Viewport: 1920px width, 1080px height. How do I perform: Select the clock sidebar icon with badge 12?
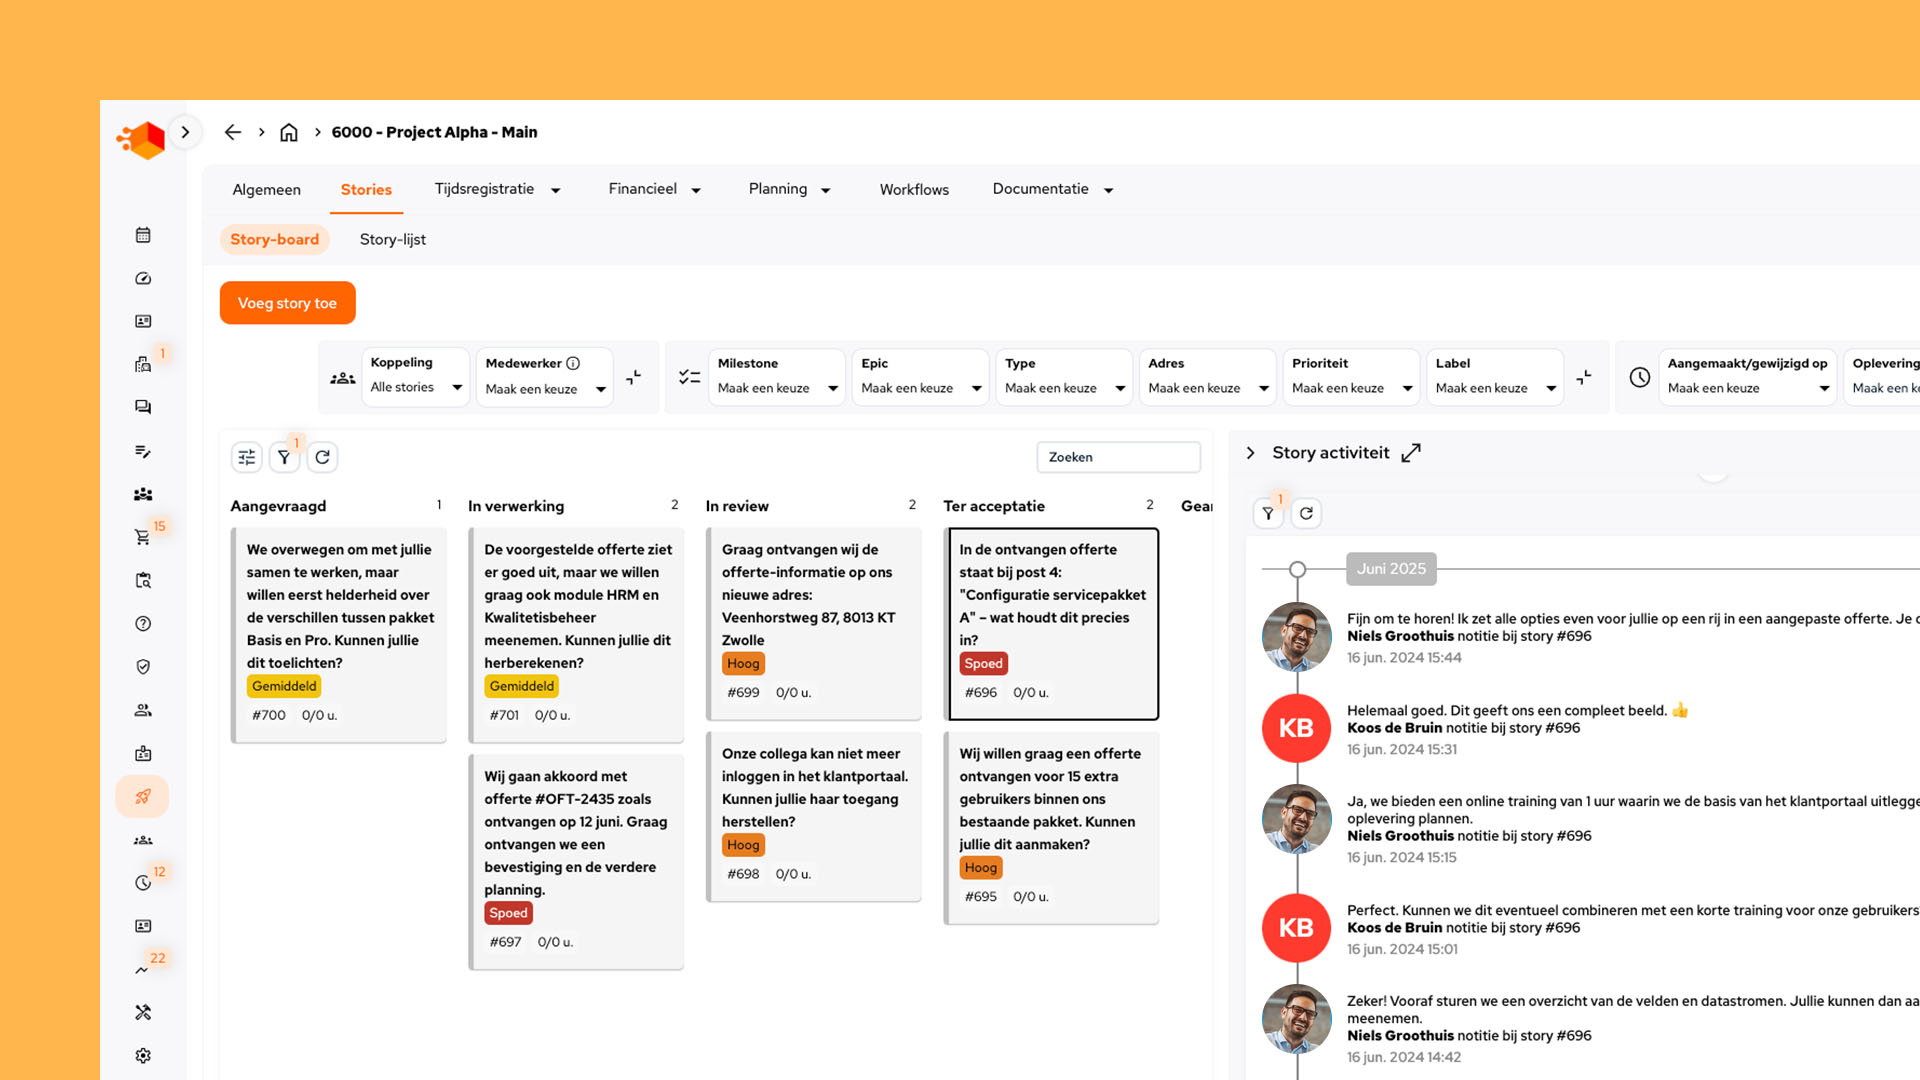[143, 882]
